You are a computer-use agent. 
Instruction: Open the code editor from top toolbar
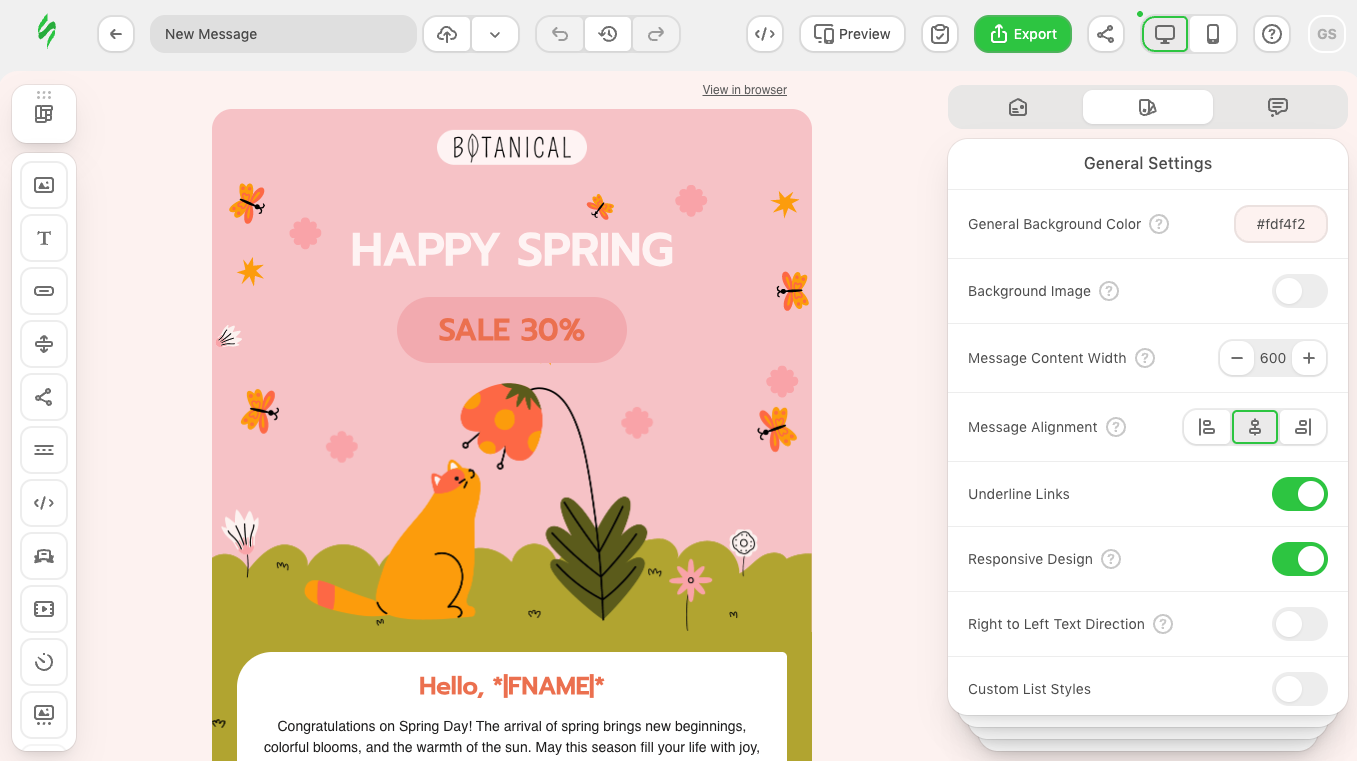point(765,34)
